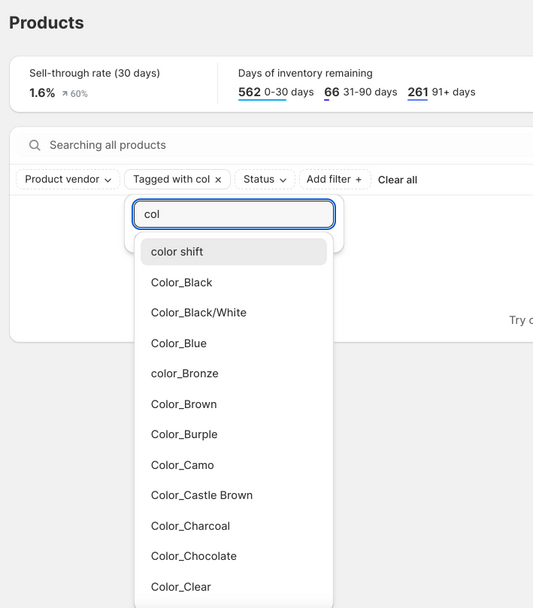Select the Color_Black/White tag option
Viewport: 533px width, 608px height.
click(234, 313)
